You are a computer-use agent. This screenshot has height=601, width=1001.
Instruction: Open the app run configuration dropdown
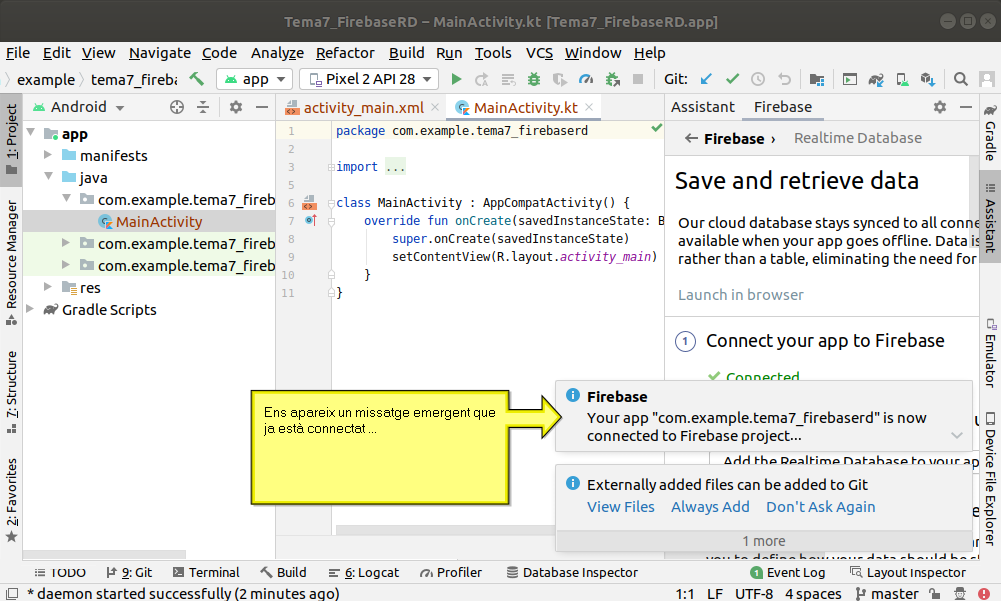coord(255,79)
